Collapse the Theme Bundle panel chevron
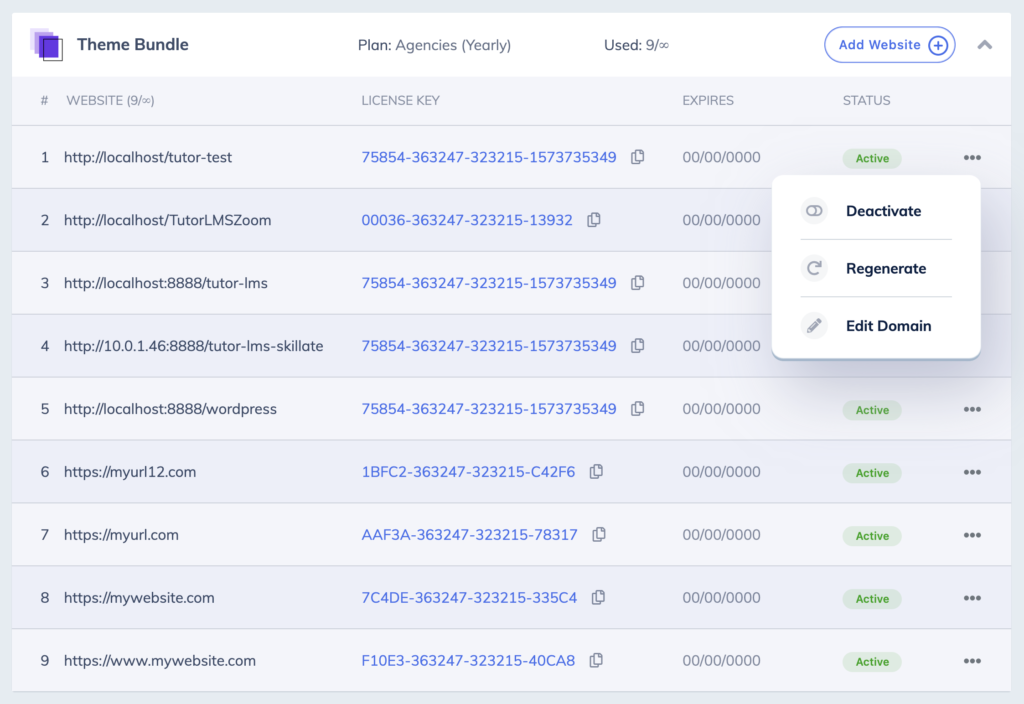Screen dimensions: 1024x704 pyautogui.click(x=984, y=45)
